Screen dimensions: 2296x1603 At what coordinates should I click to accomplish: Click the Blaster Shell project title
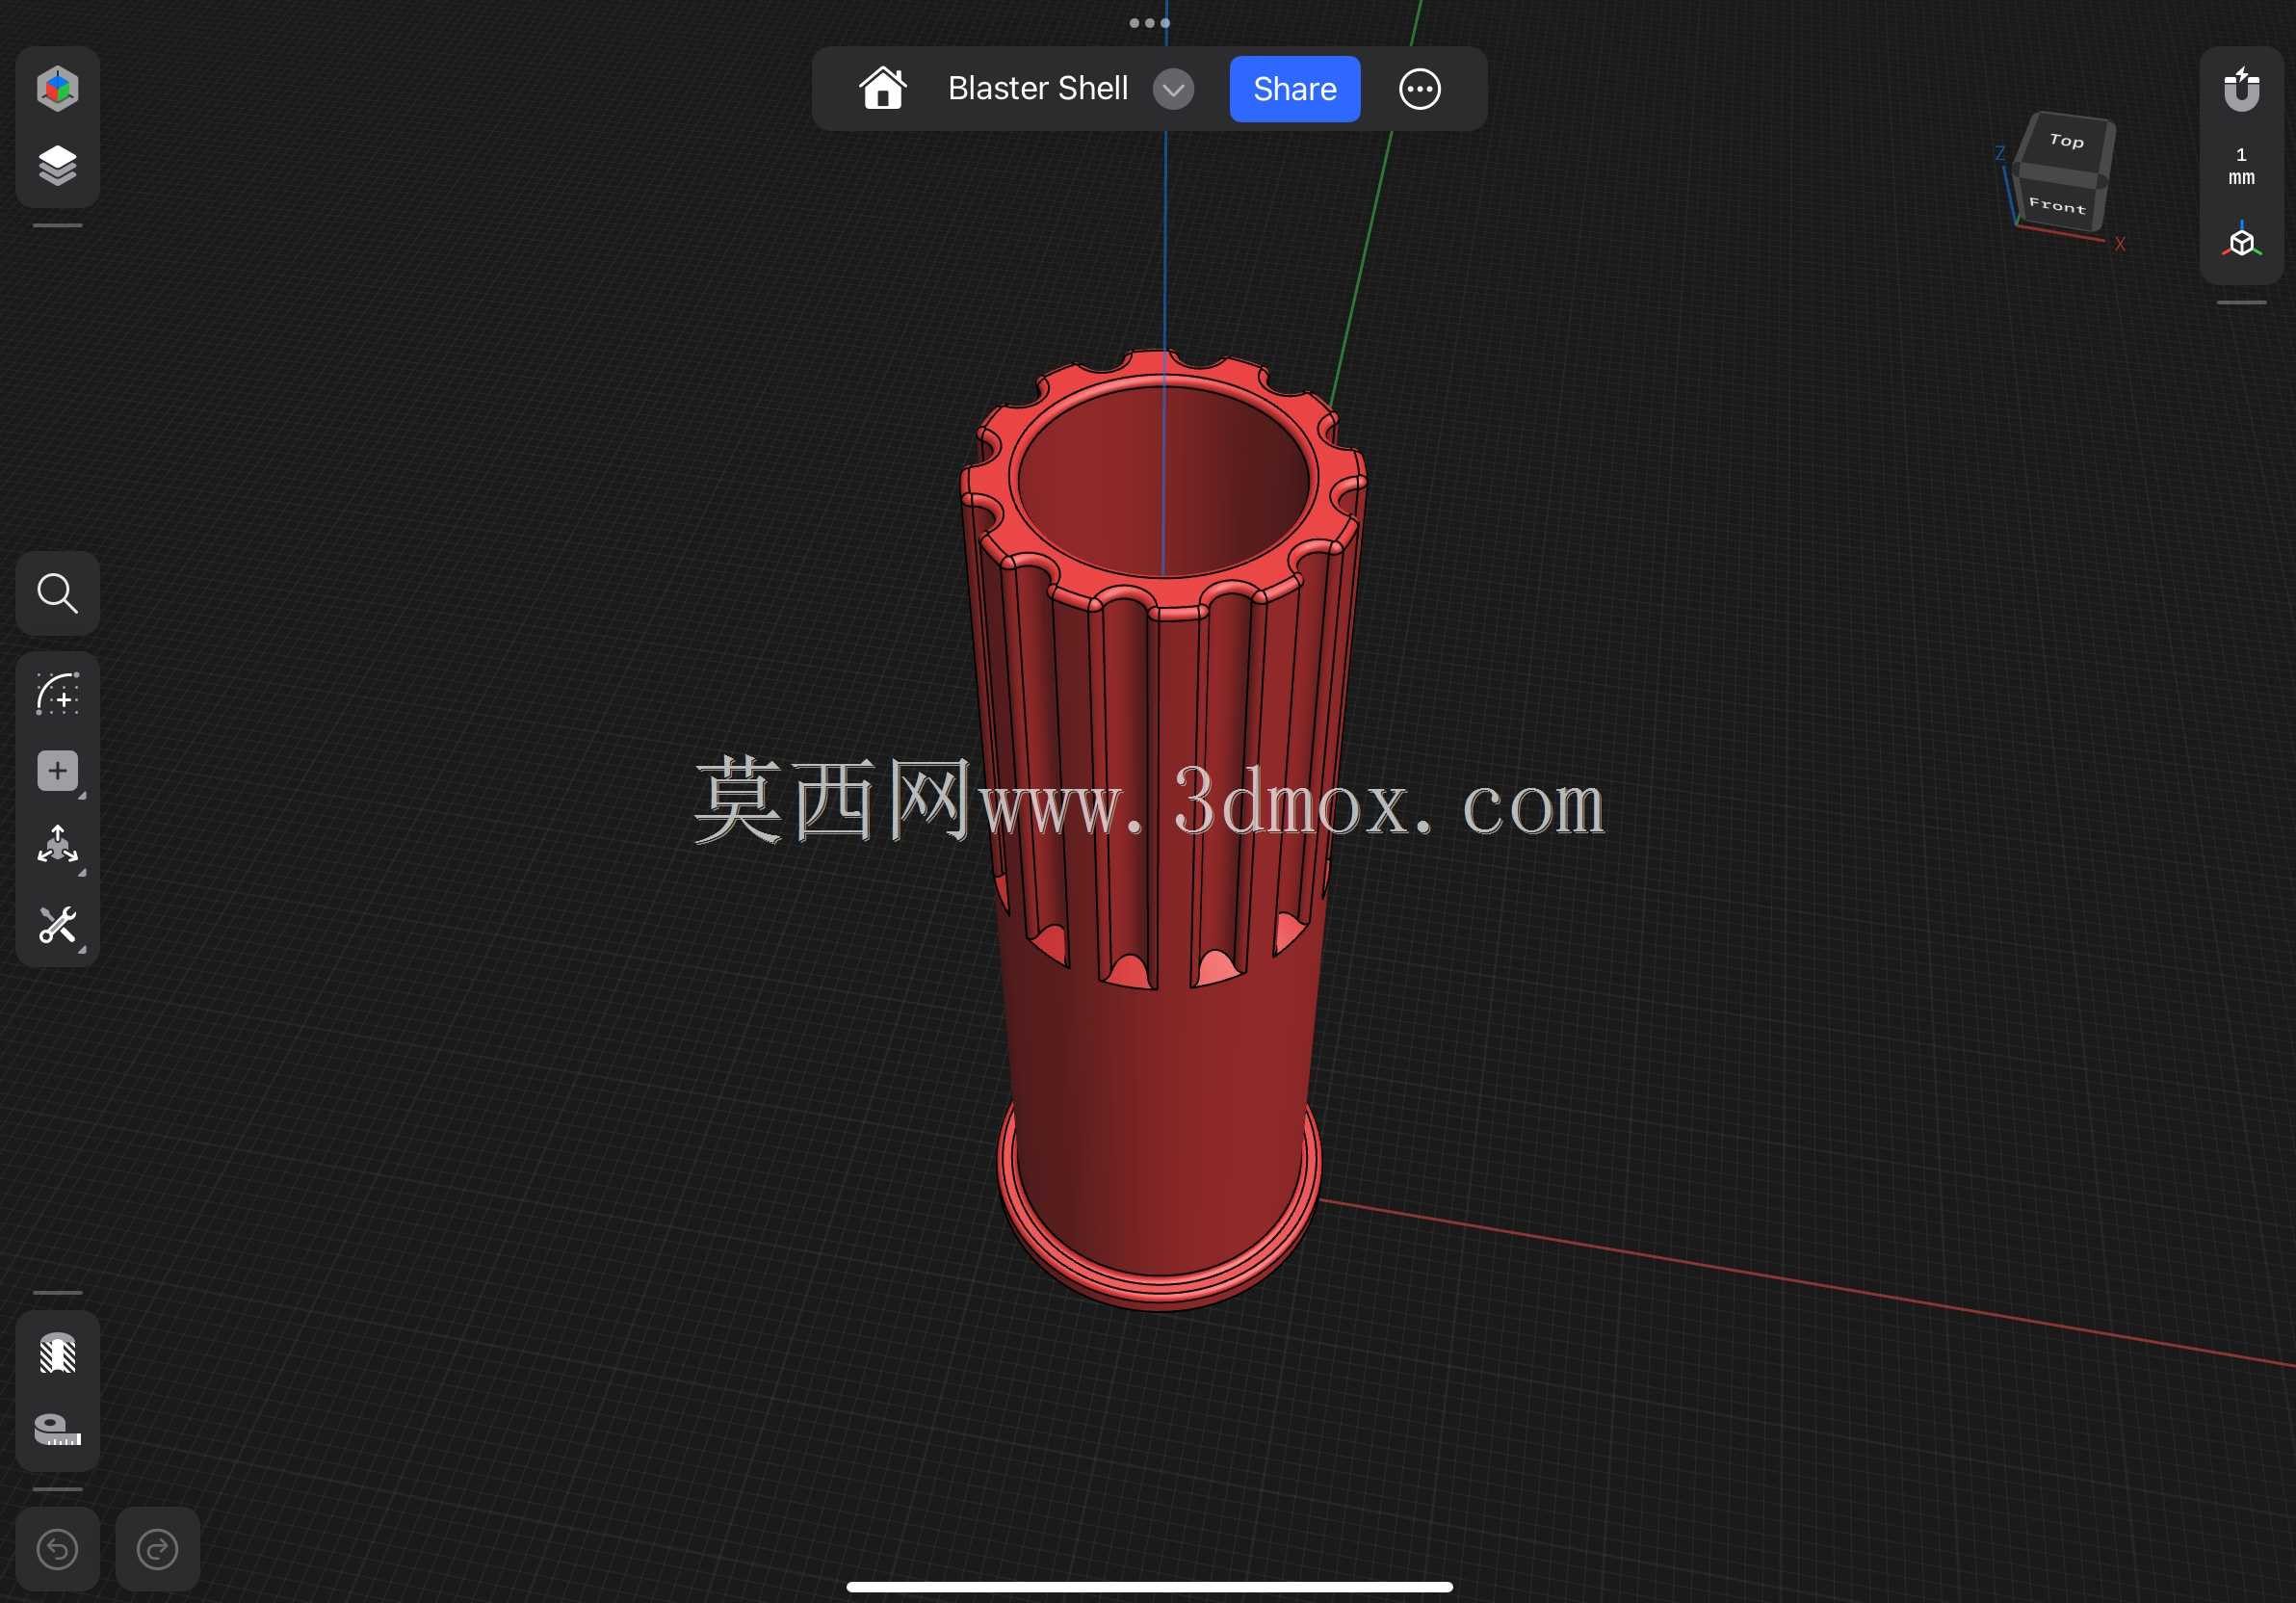[x=1037, y=88]
